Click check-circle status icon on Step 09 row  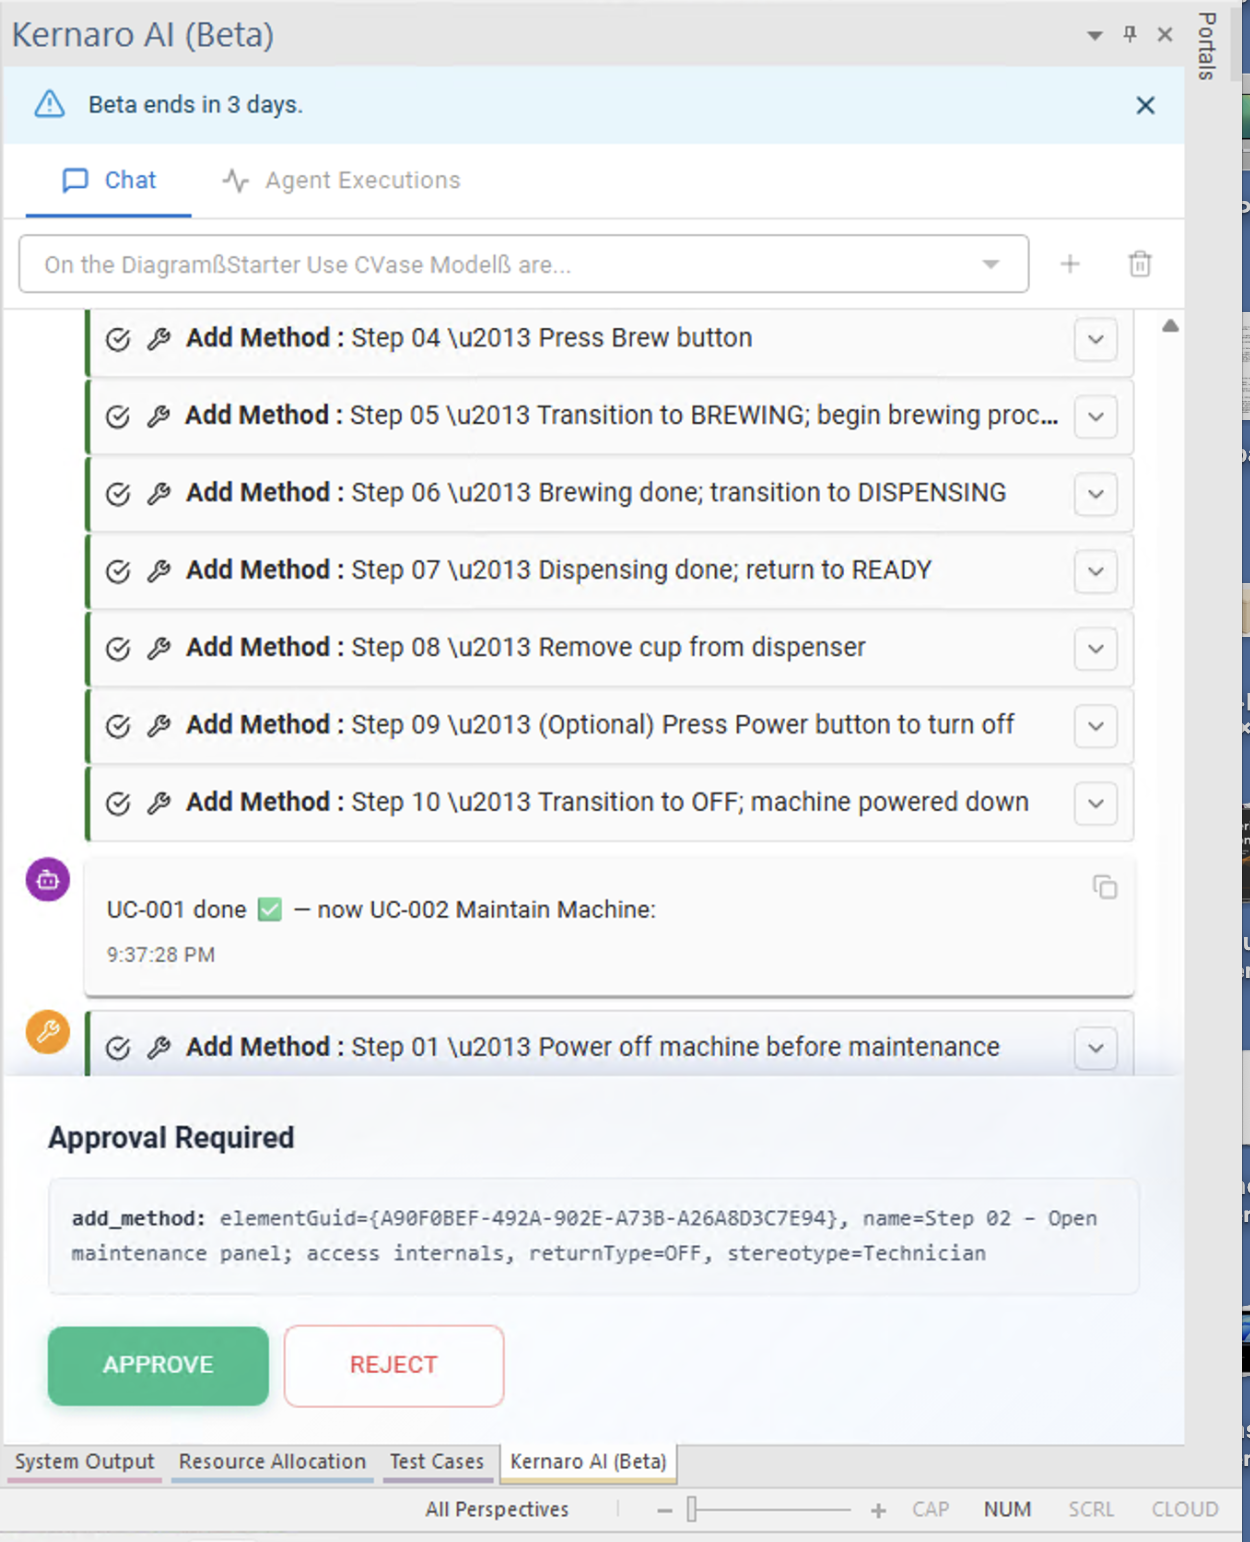click(118, 726)
